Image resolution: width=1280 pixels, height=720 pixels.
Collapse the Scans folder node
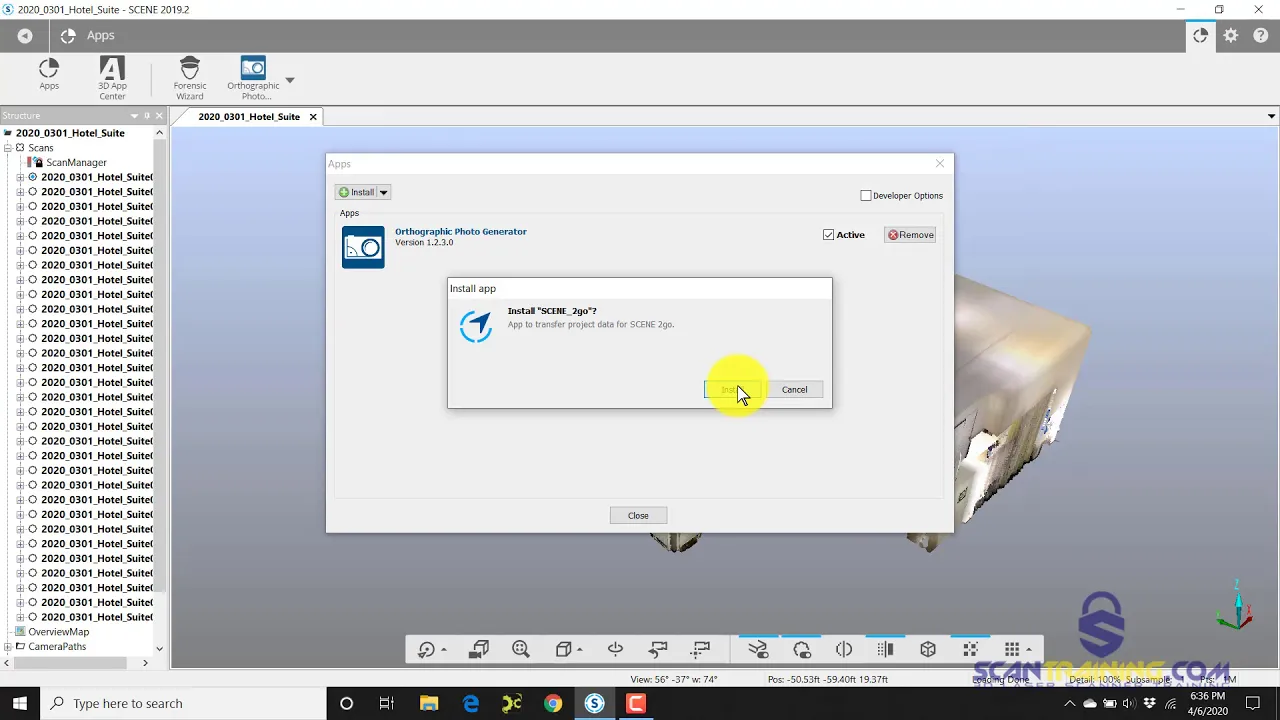coord(7,148)
